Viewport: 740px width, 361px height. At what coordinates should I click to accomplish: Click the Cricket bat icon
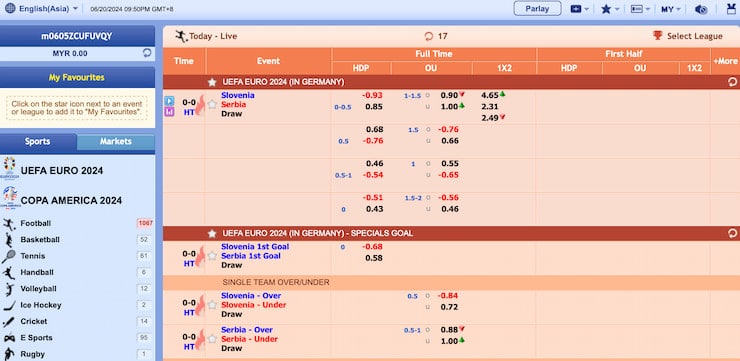pyautogui.click(x=8, y=321)
